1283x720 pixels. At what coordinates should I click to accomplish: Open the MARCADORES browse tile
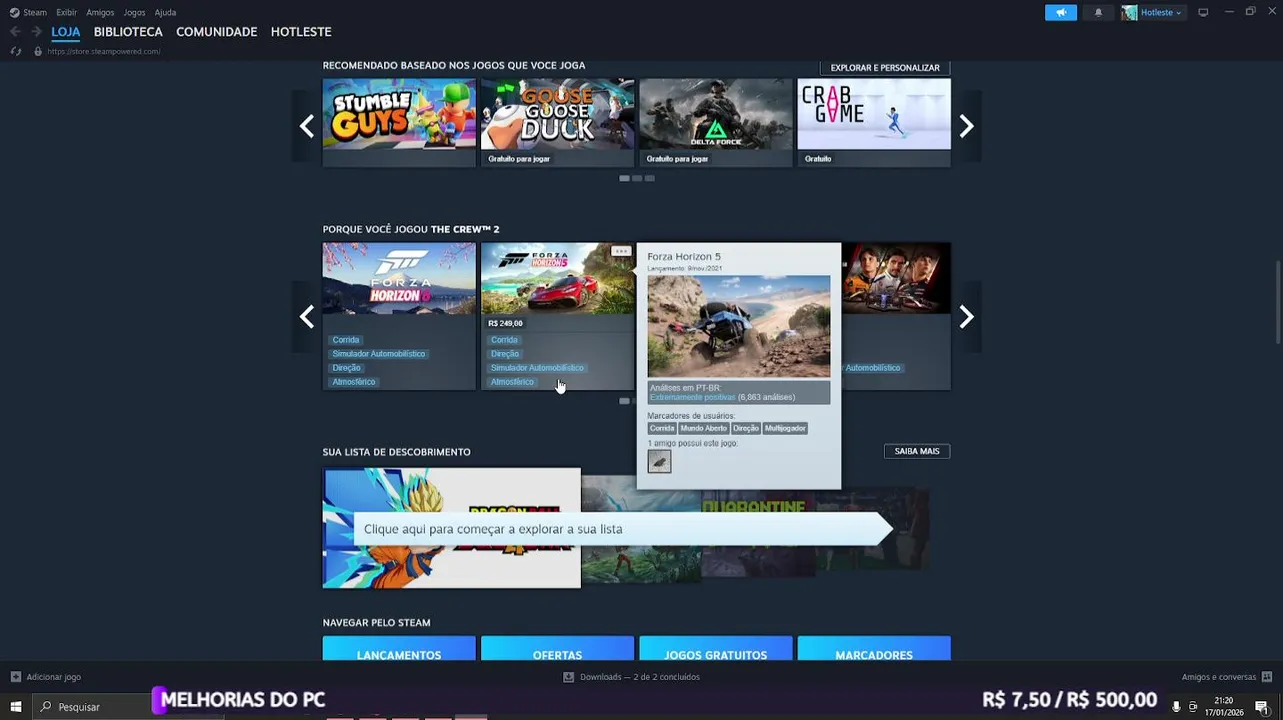pyautogui.click(x=874, y=650)
